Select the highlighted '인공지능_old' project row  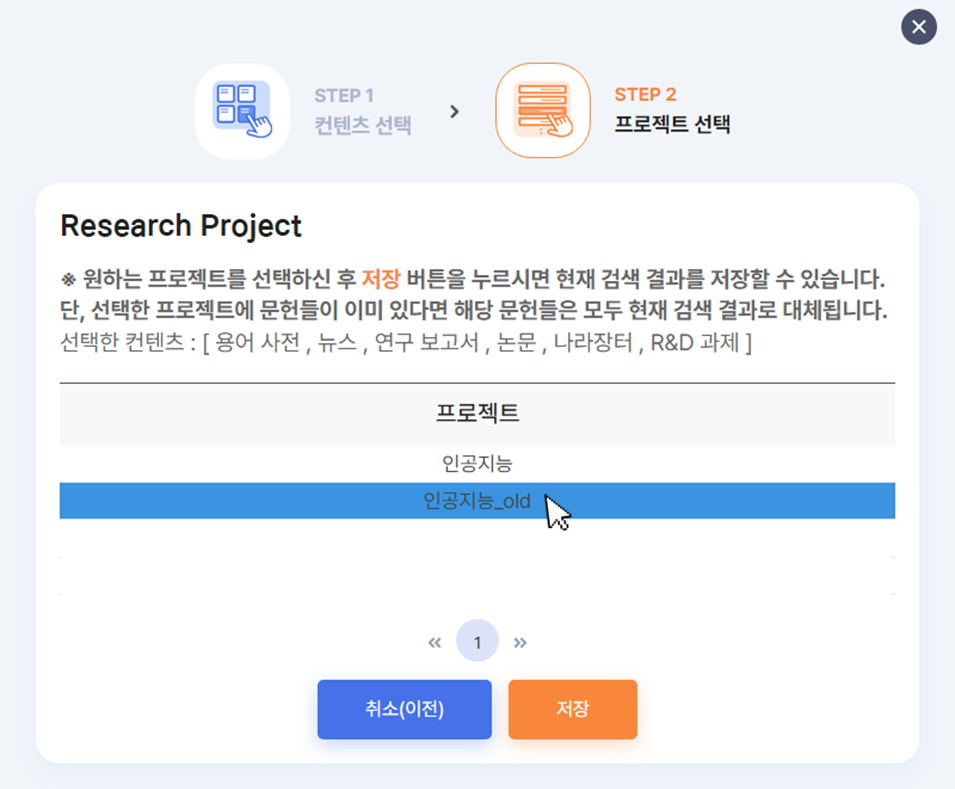tap(476, 501)
